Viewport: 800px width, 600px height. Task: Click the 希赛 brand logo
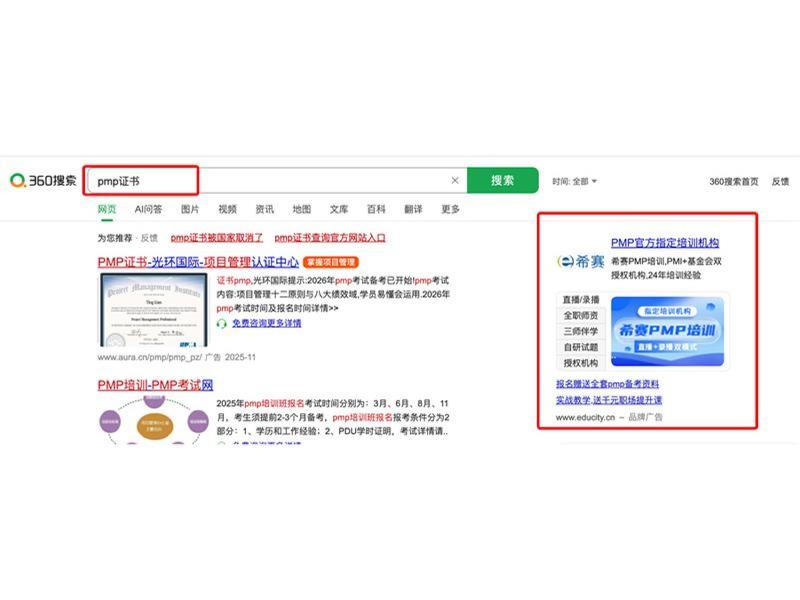click(581, 262)
